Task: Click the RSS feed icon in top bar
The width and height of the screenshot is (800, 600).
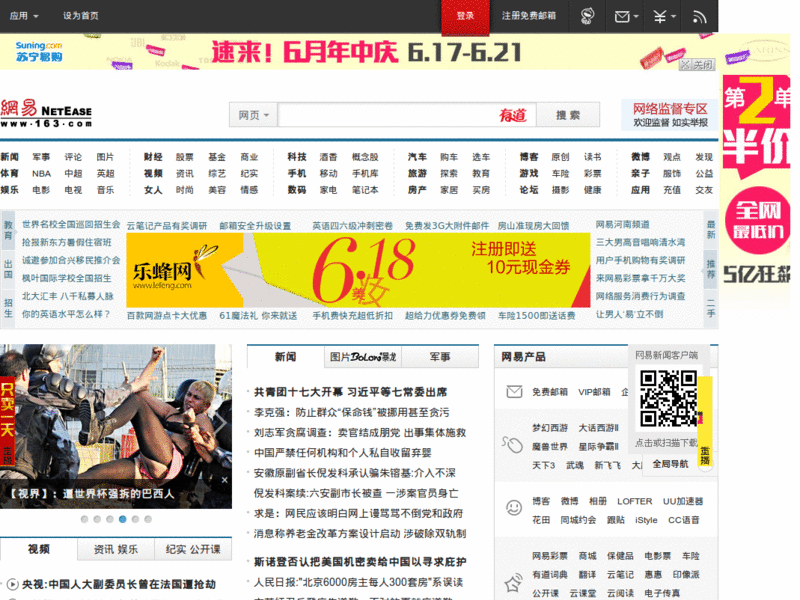Action: [x=698, y=17]
